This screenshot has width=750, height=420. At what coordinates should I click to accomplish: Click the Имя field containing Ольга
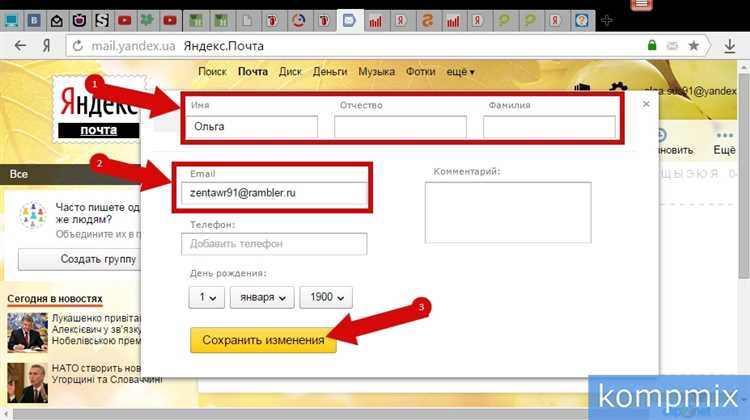point(252,127)
